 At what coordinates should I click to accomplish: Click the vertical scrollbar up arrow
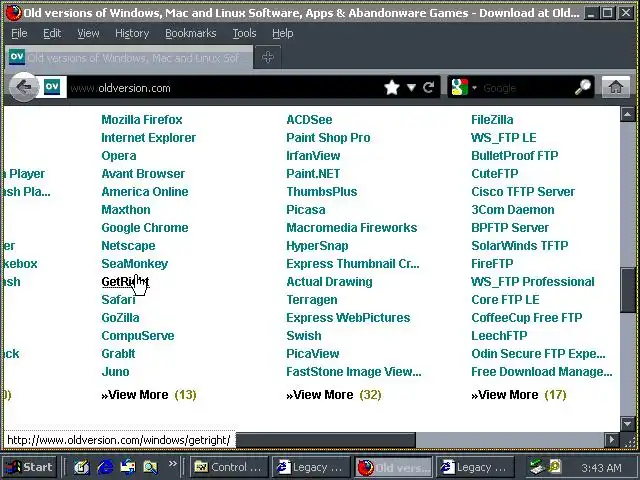(x=628, y=114)
